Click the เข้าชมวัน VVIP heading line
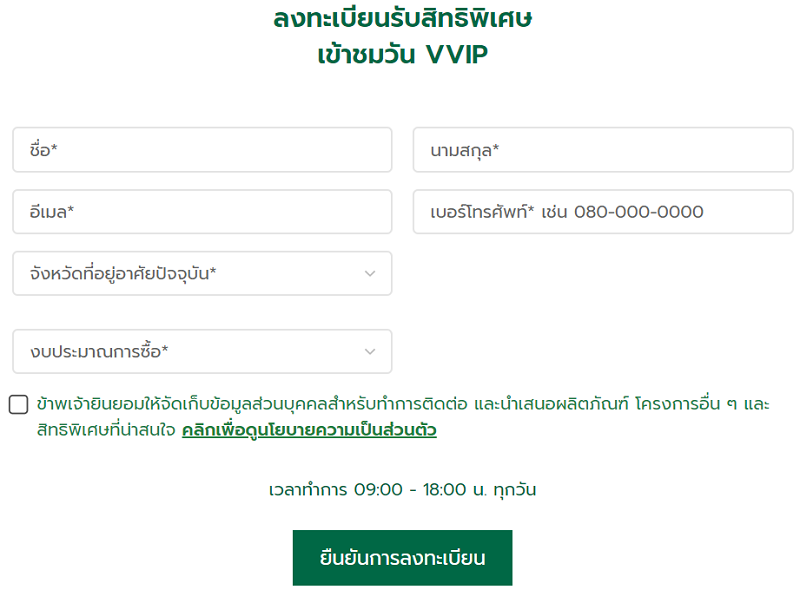 402,55
